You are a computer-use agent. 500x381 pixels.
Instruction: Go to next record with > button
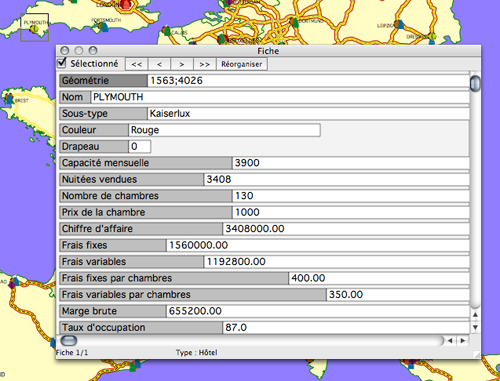click(182, 64)
